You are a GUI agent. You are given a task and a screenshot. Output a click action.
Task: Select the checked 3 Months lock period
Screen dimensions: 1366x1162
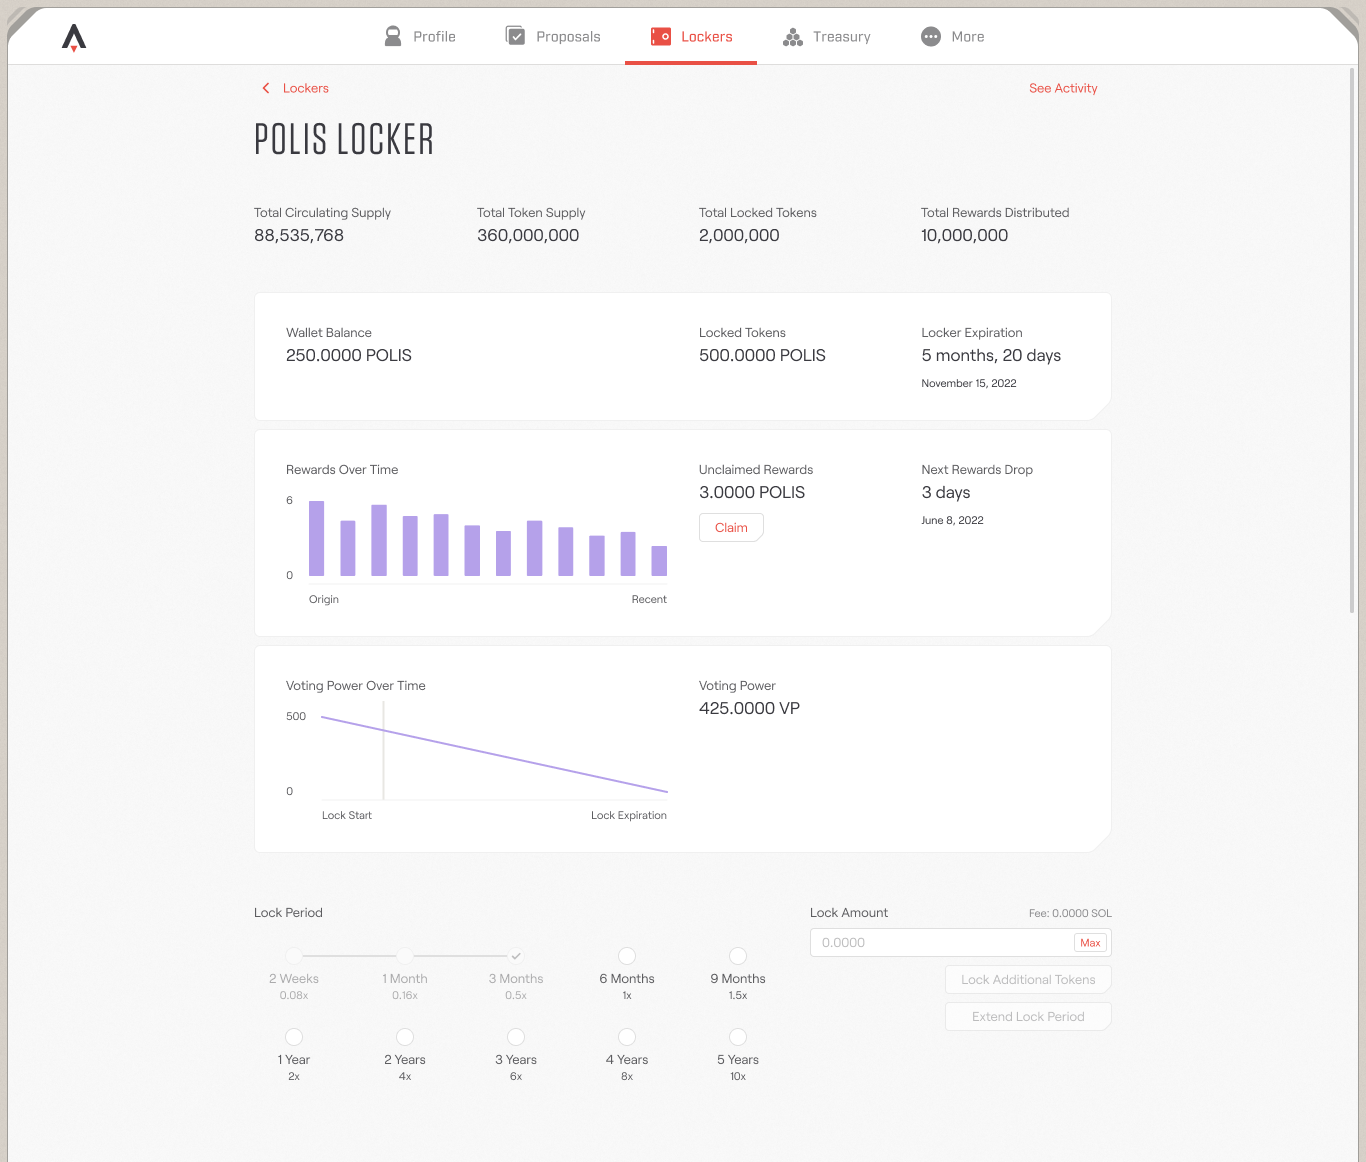(516, 956)
